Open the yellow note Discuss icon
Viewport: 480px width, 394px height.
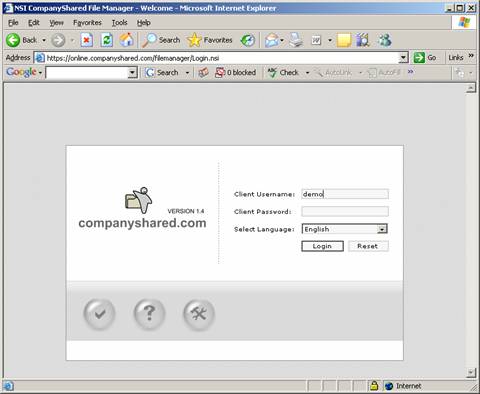pyautogui.click(x=344, y=40)
